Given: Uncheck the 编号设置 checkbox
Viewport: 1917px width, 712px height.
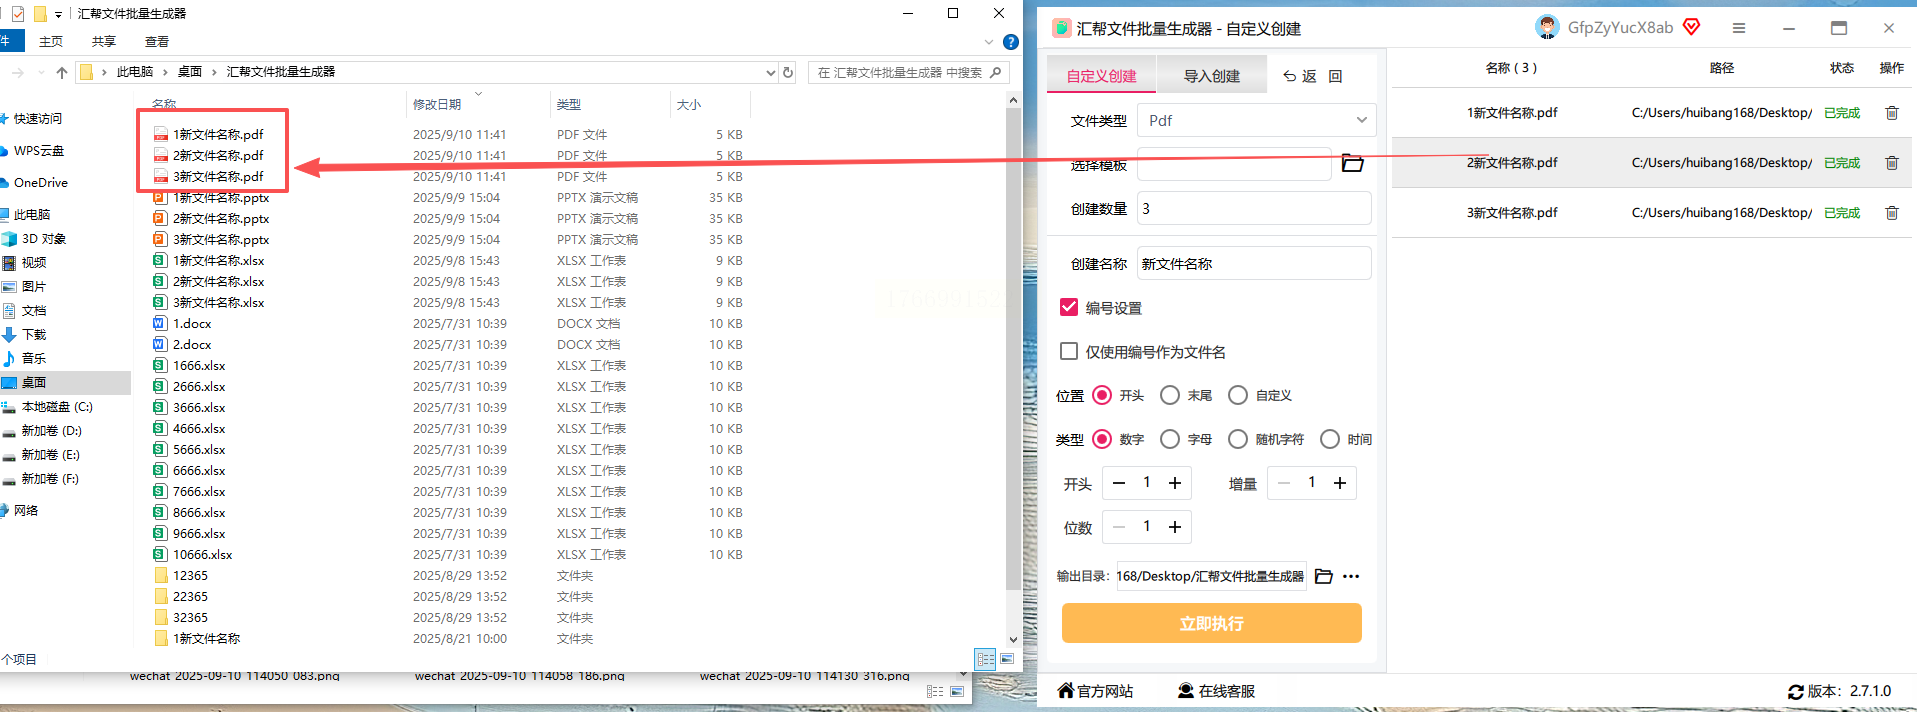Looking at the screenshot, I should click(1069, 307).
